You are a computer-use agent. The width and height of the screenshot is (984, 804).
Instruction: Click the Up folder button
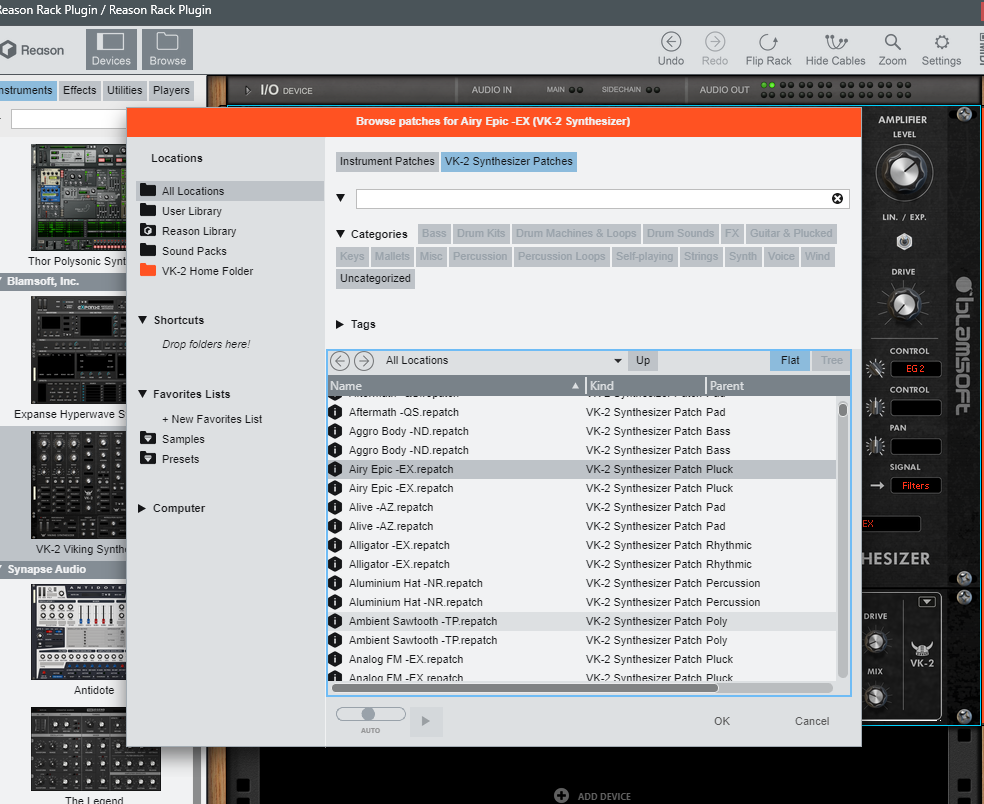pos(643,360)
